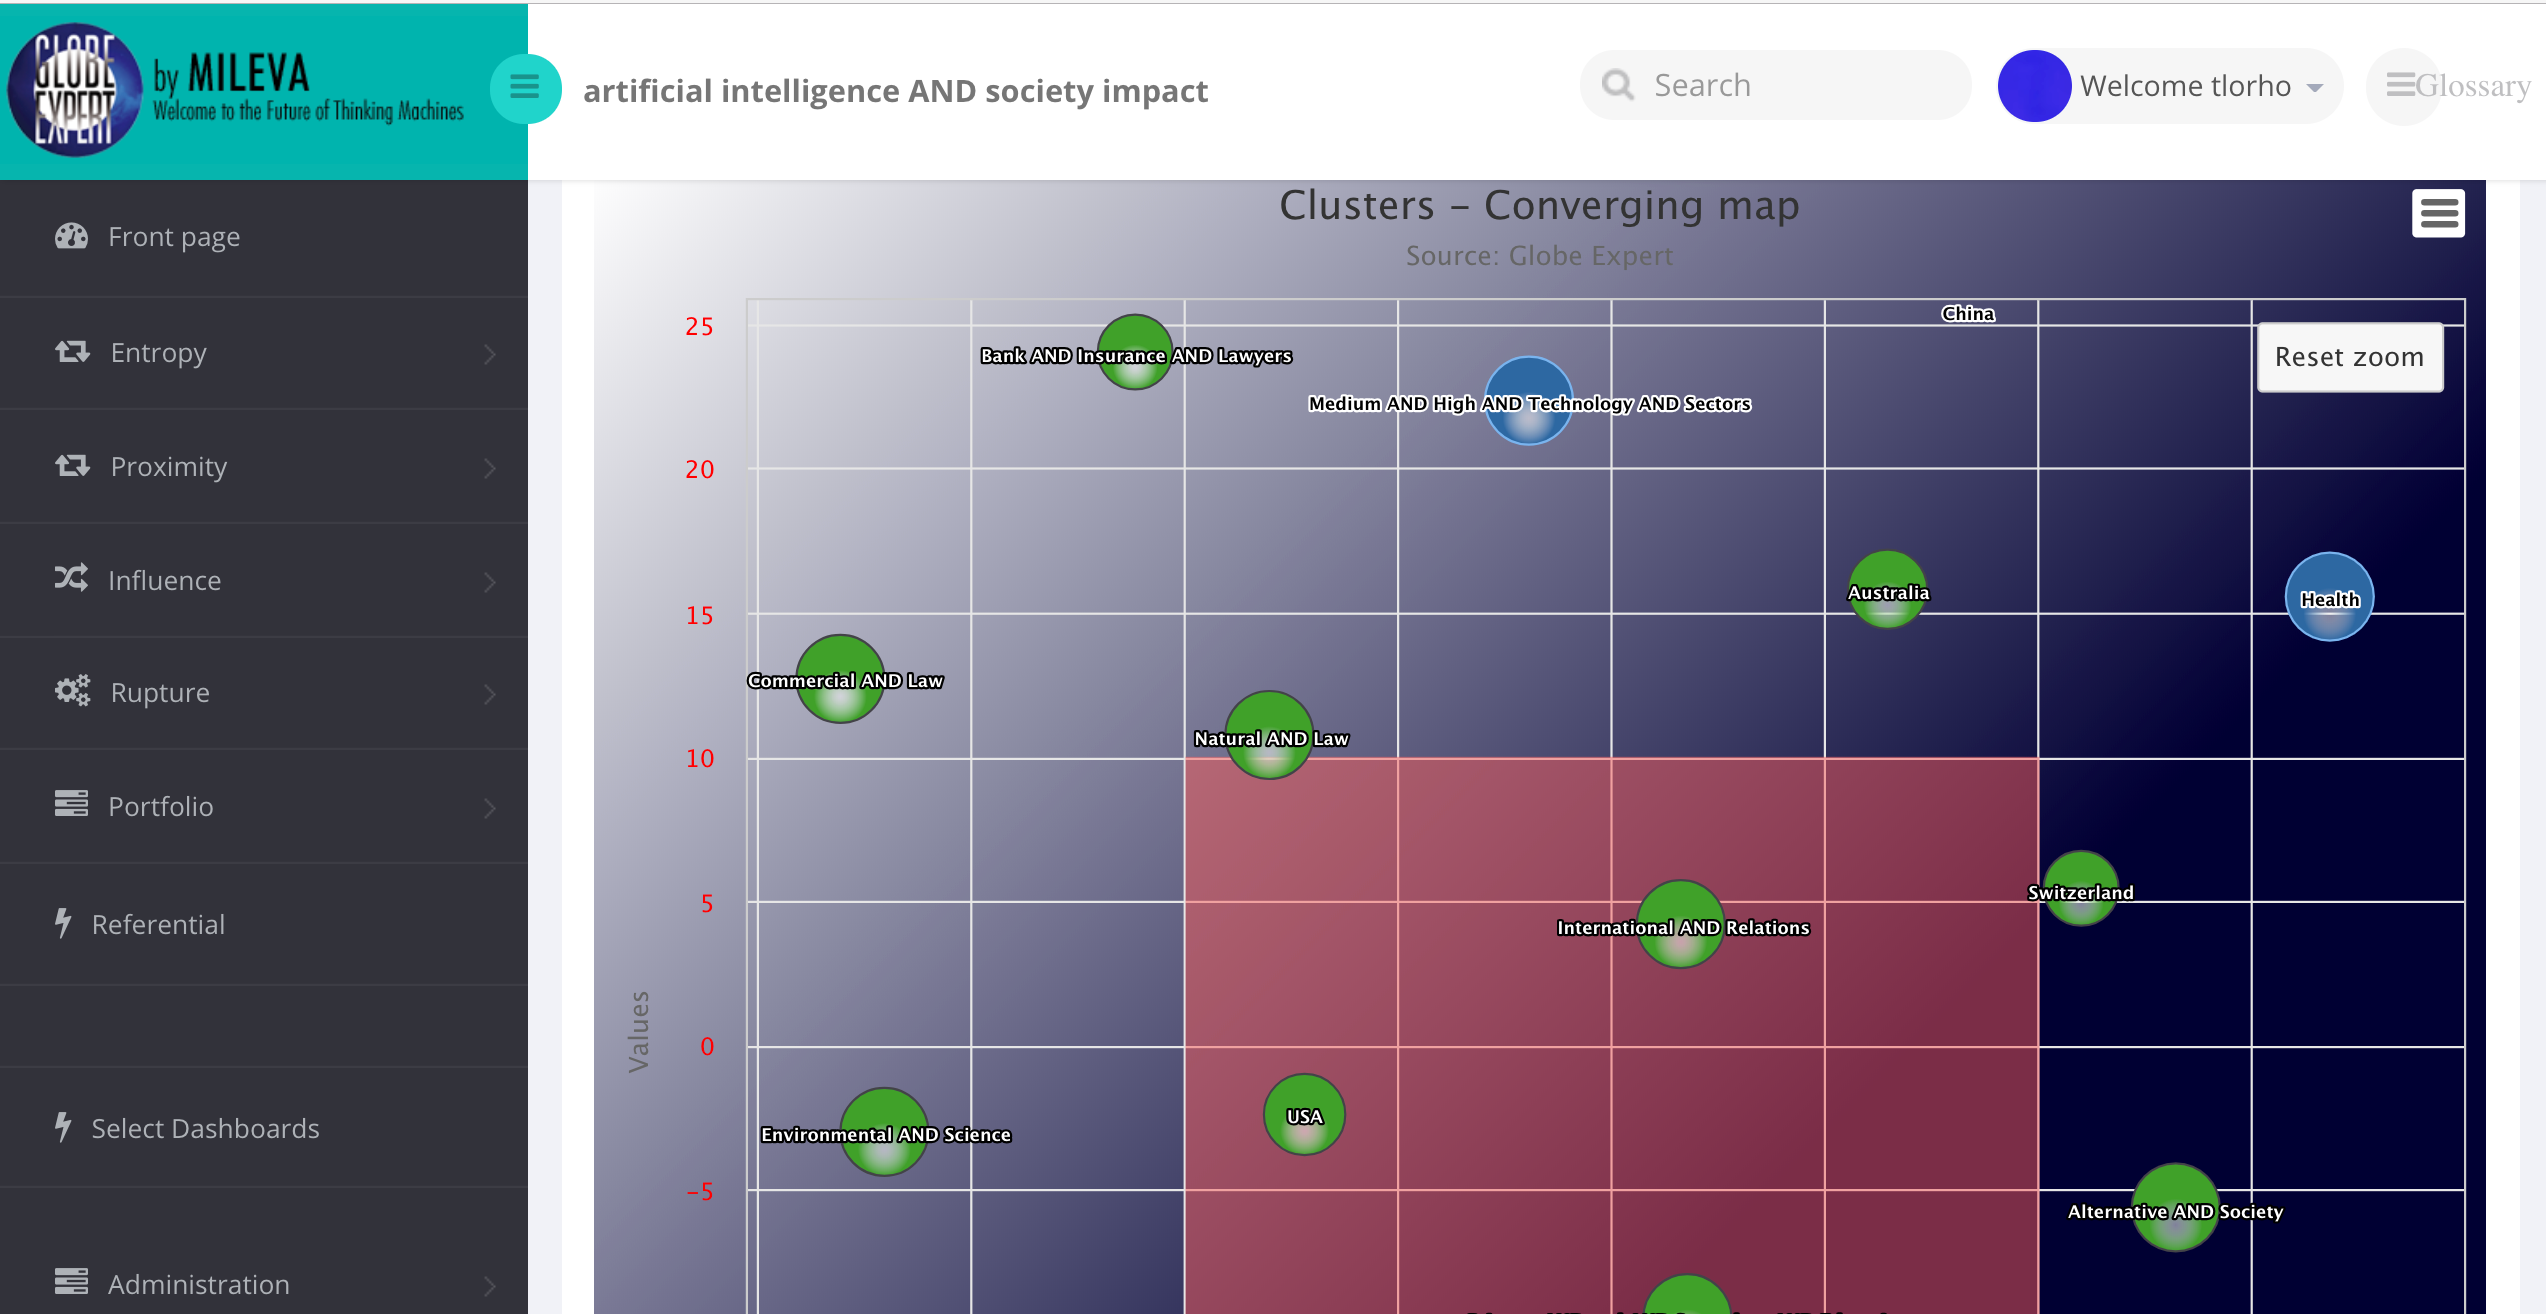
Task: Open the chart context menu icon
Action: [x=2438, y=213]
